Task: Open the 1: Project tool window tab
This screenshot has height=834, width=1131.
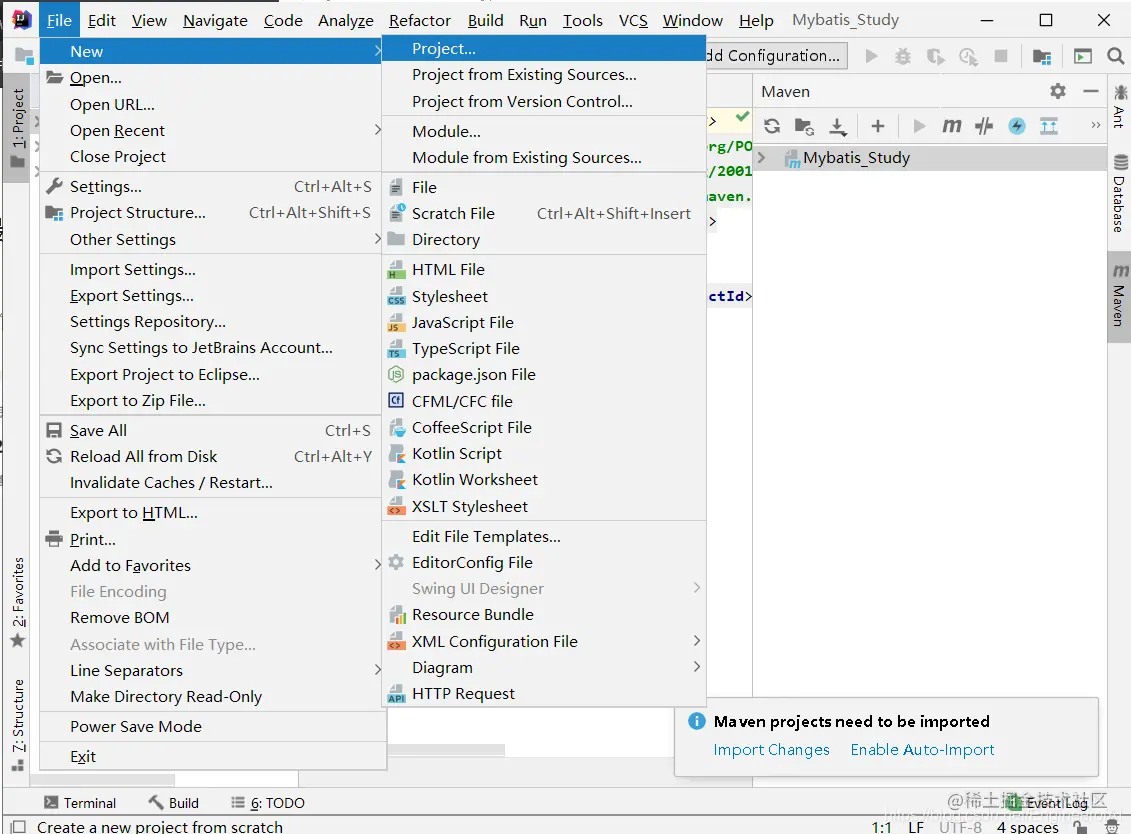Action: (18, 128)
